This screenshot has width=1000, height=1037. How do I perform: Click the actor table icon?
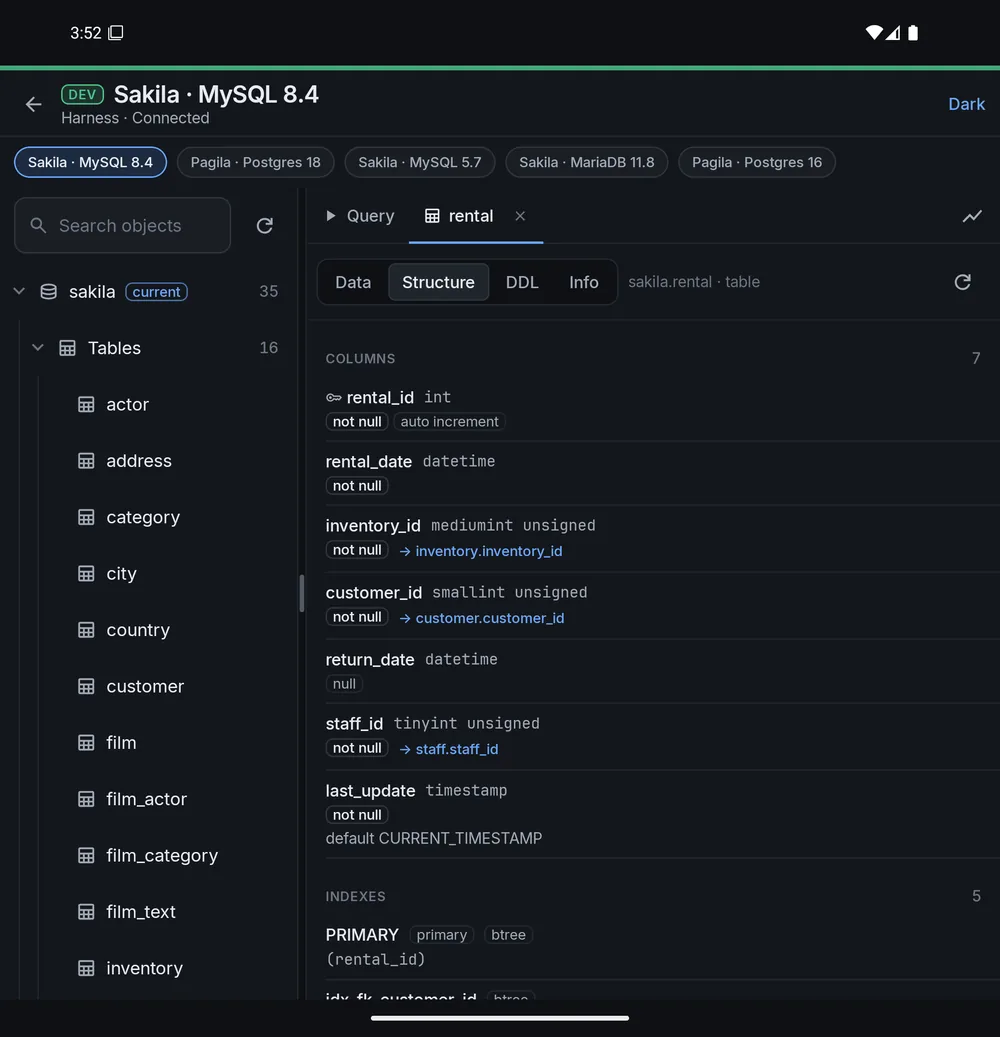pyautogui.click(x=86, y=405)
